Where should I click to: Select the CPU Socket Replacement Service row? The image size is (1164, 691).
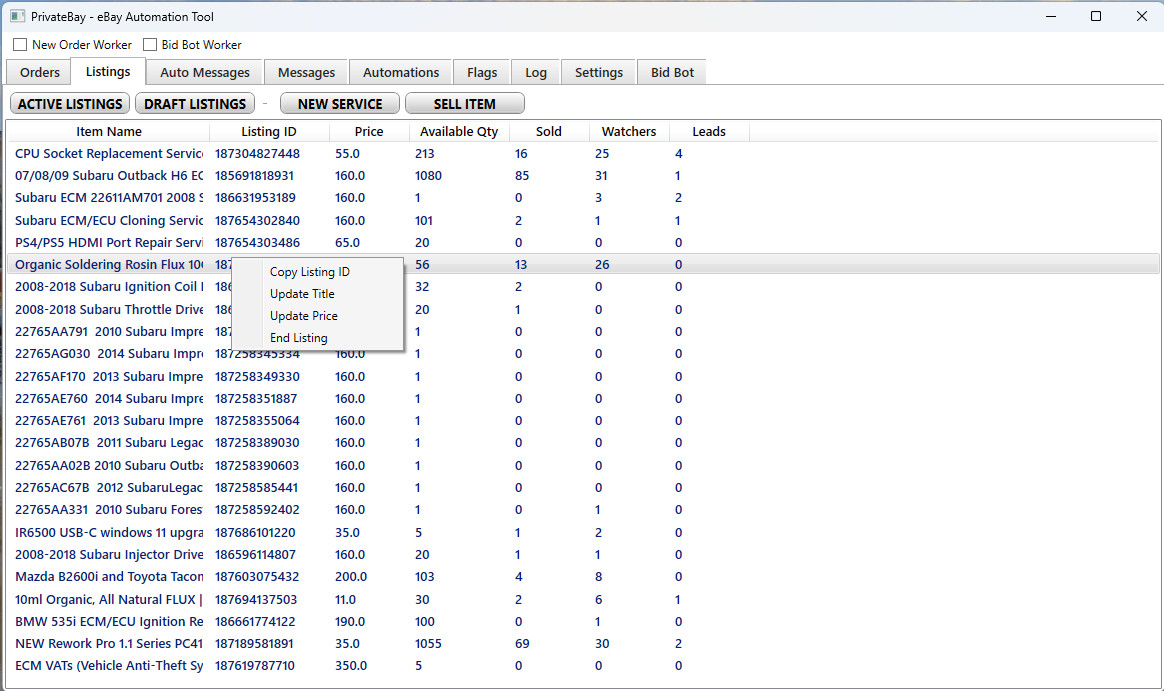[108, 154]
